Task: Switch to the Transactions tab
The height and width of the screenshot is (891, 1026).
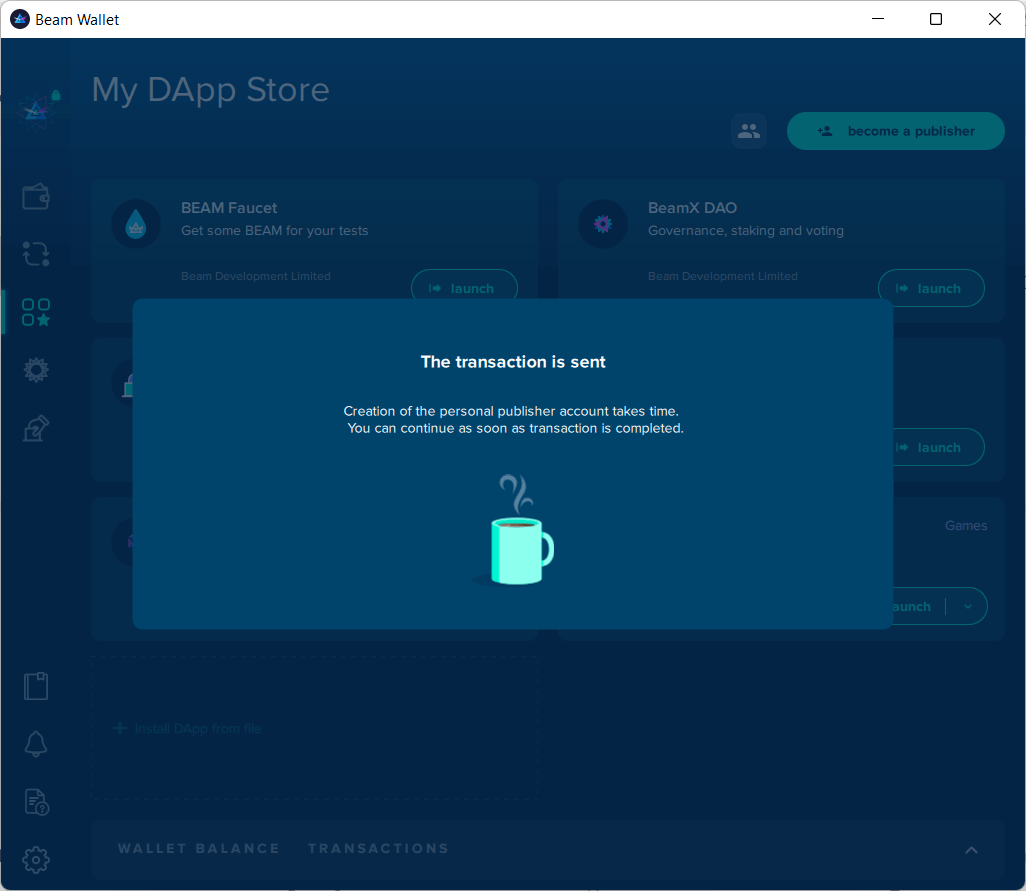Action: 378,849
